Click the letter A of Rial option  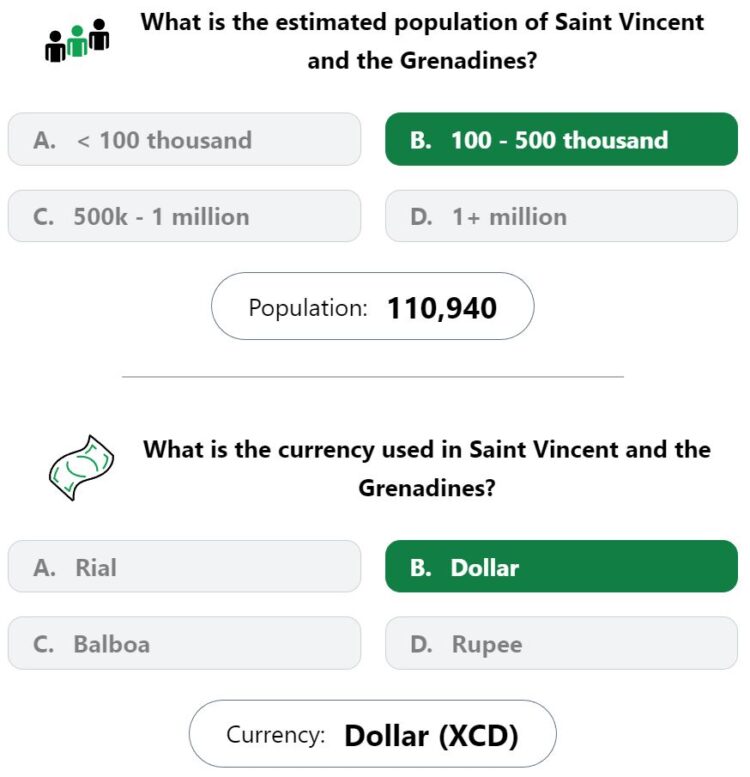point(45,568)
